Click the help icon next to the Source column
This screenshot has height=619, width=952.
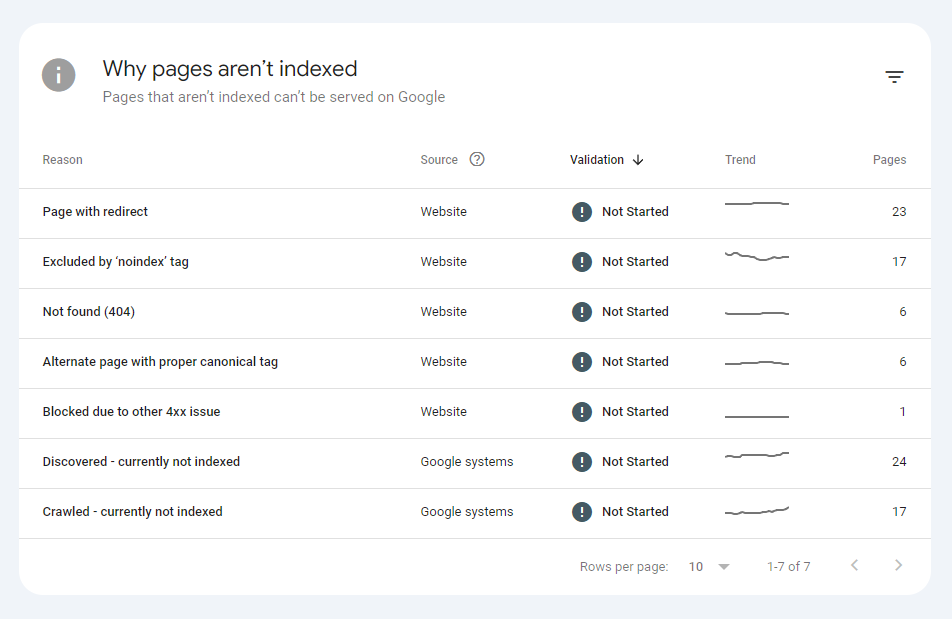477,159
